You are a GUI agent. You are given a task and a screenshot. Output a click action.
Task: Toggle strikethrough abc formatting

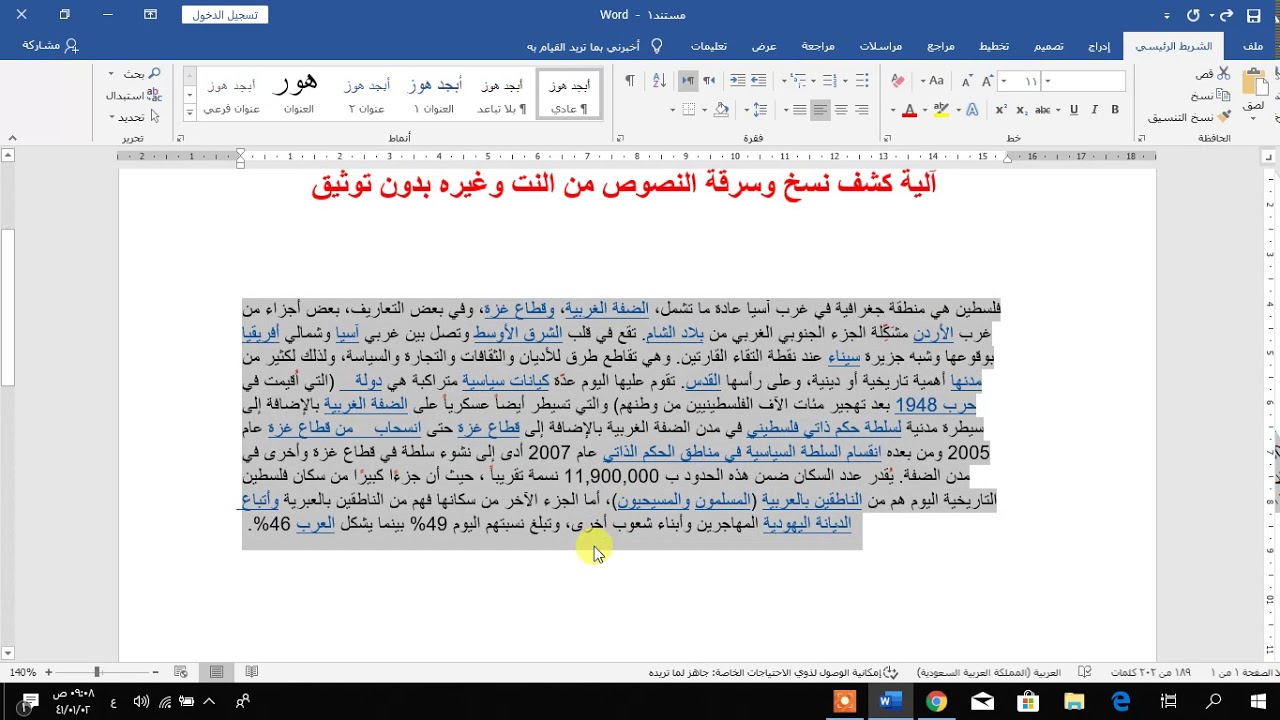coord(1043,110)
